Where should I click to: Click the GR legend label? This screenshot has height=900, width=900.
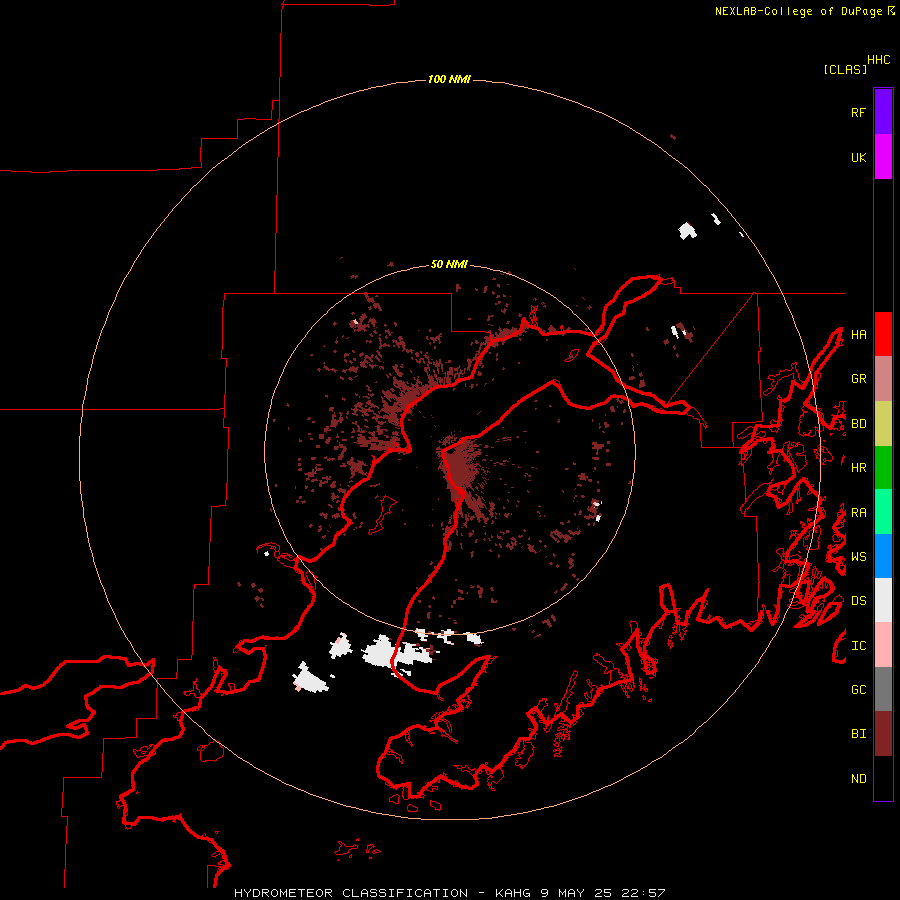[x=858, y=379]
